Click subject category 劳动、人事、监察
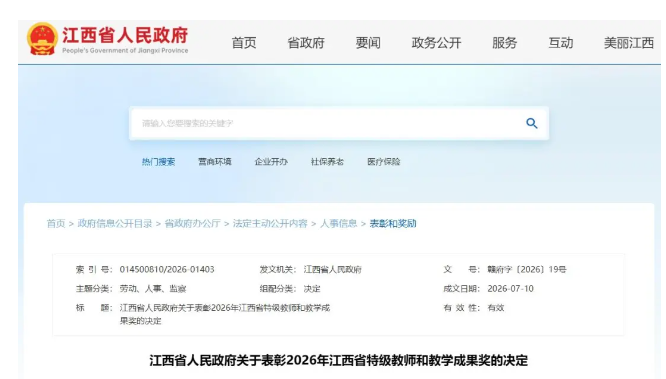 pos(153,289)
